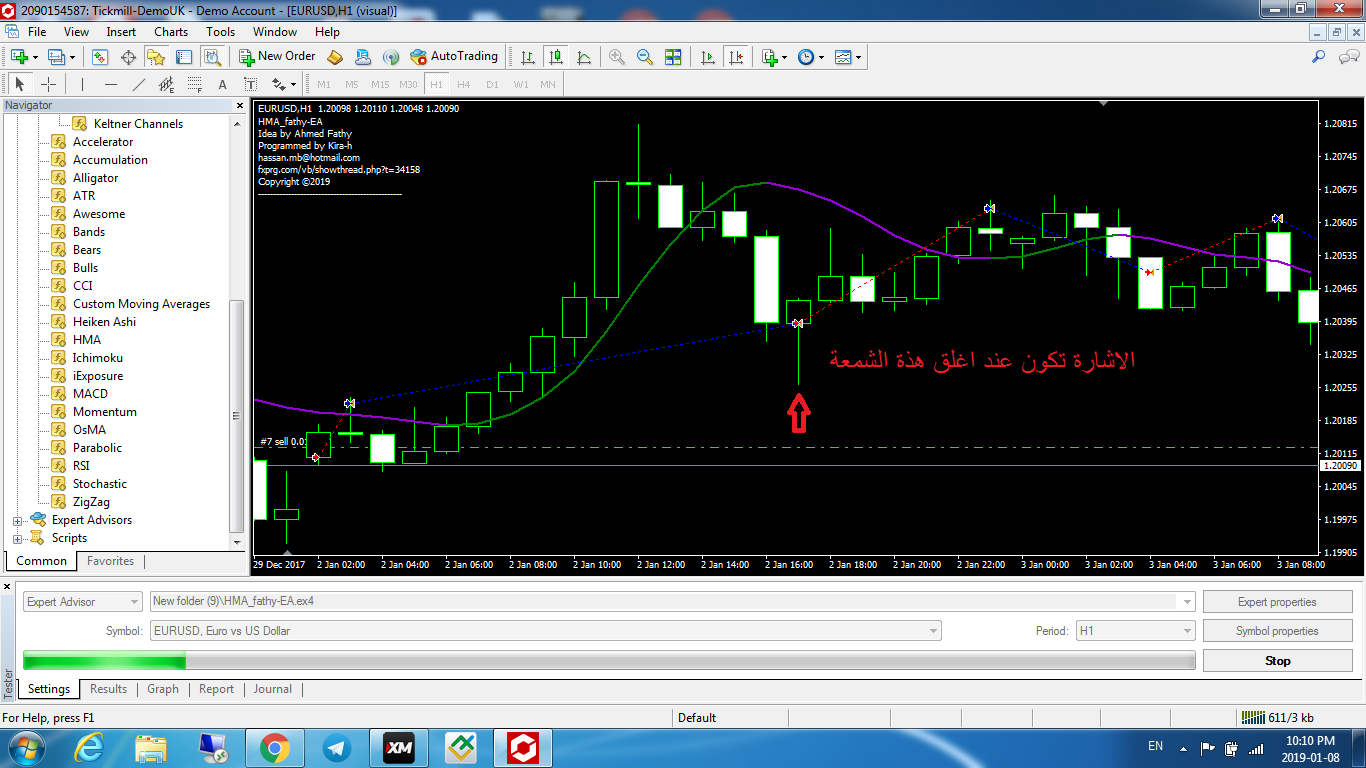The image size is (1366, 768).
Task: Select the Draw Text 'A' tool
Action: click(222, 85)
